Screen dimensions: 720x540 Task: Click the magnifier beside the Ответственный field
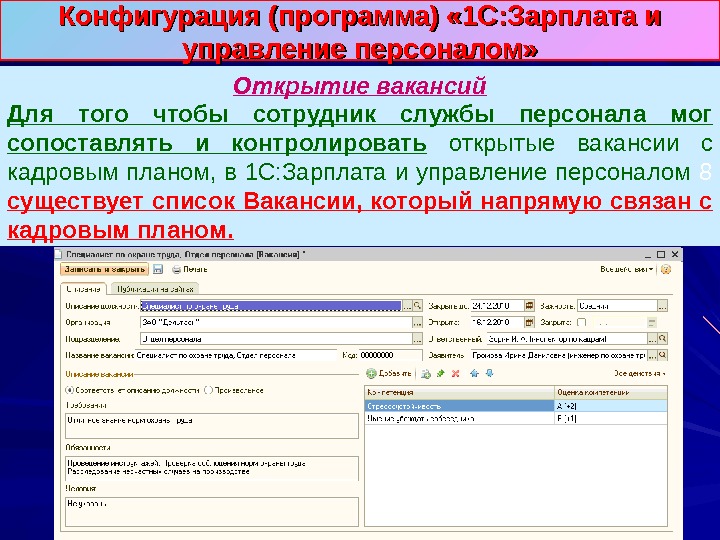click(662, 339)
